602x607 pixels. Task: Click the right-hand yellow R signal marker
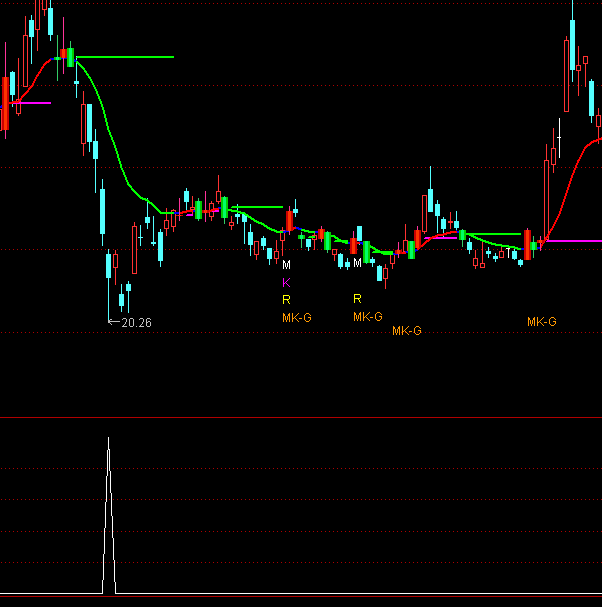coord(357,299)
